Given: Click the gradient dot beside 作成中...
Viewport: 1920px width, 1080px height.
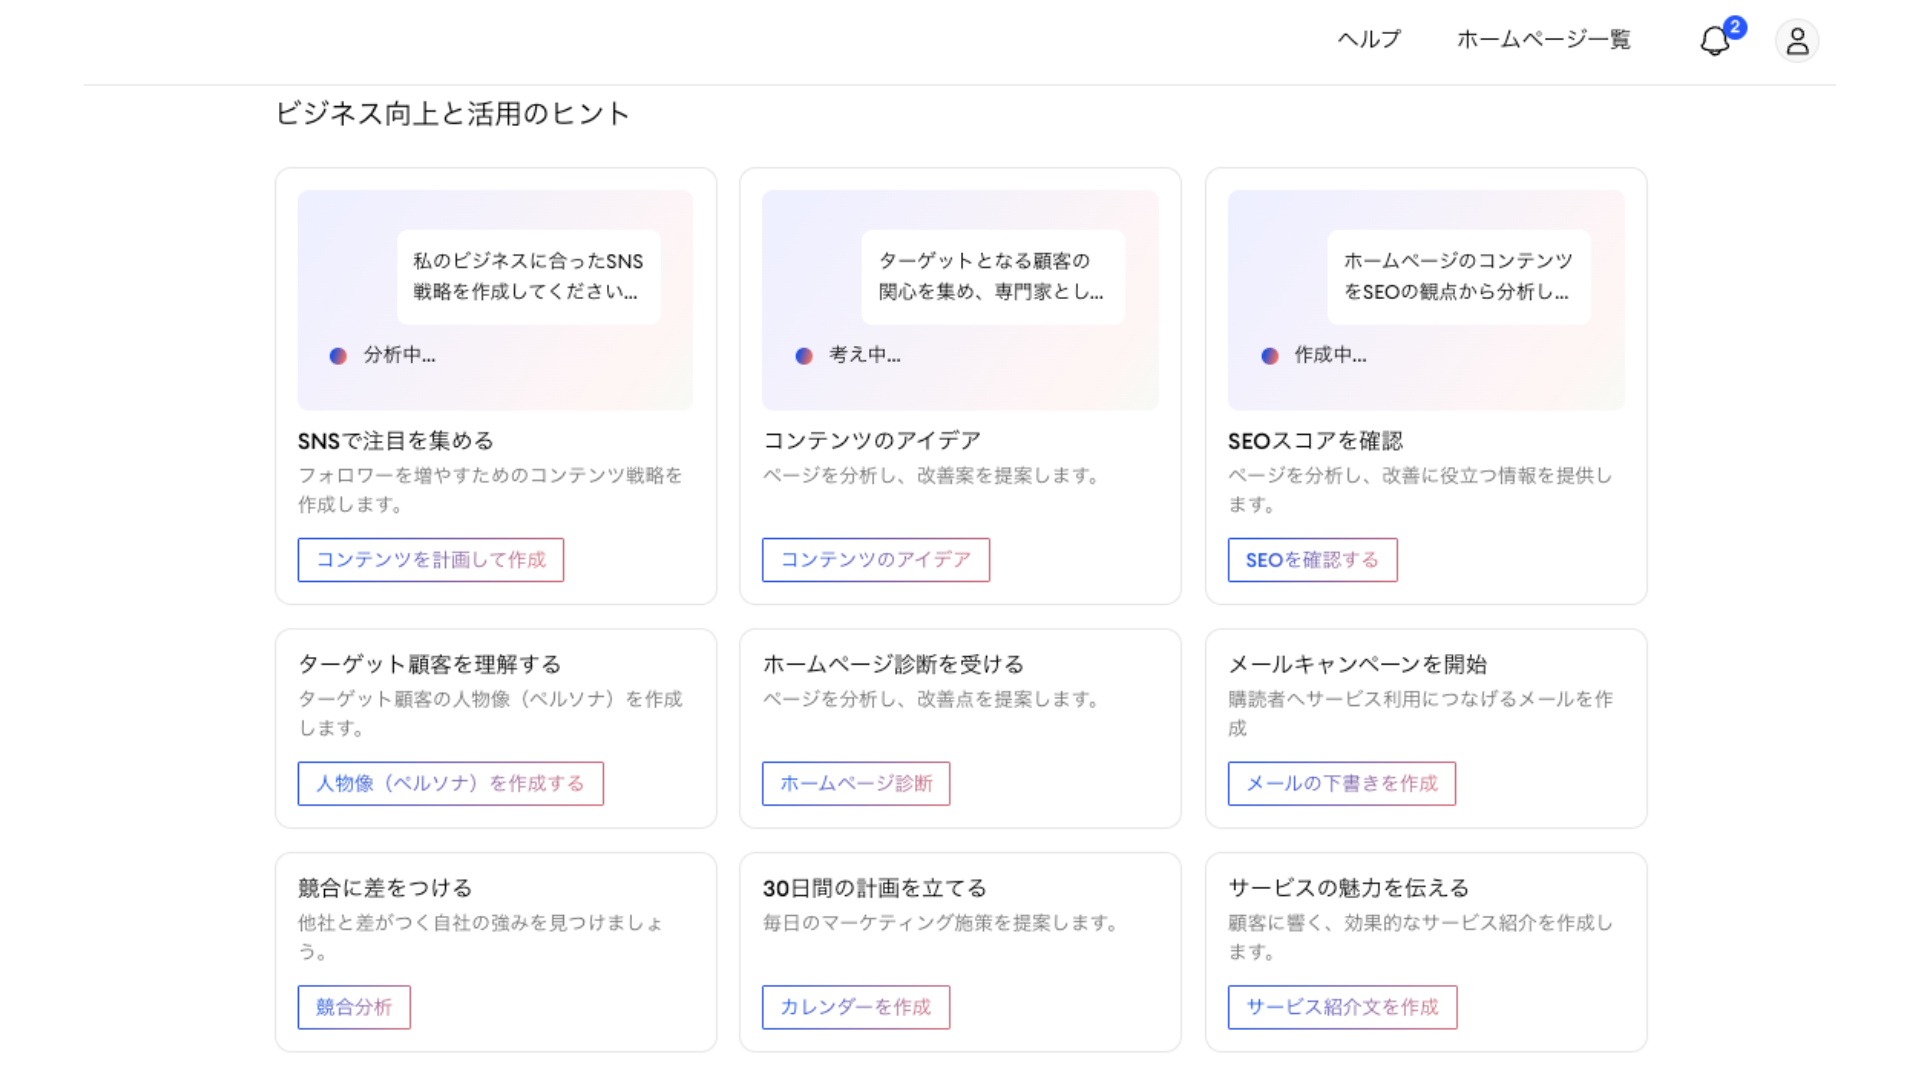Looking at the screenshot, I should [x=1270, y=356].
